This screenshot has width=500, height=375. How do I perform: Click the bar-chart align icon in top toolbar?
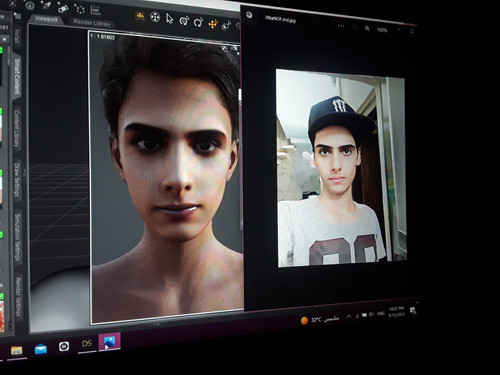96,10
